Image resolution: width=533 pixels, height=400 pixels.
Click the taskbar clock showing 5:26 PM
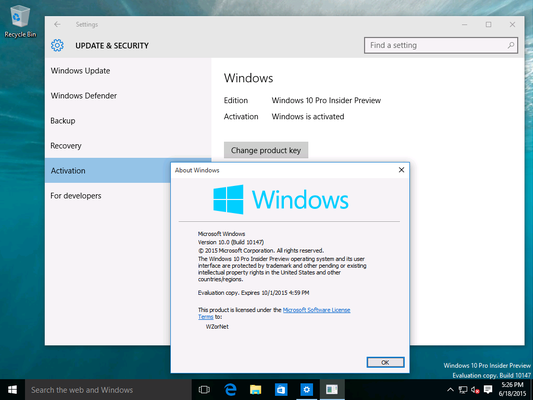(512, 389)
